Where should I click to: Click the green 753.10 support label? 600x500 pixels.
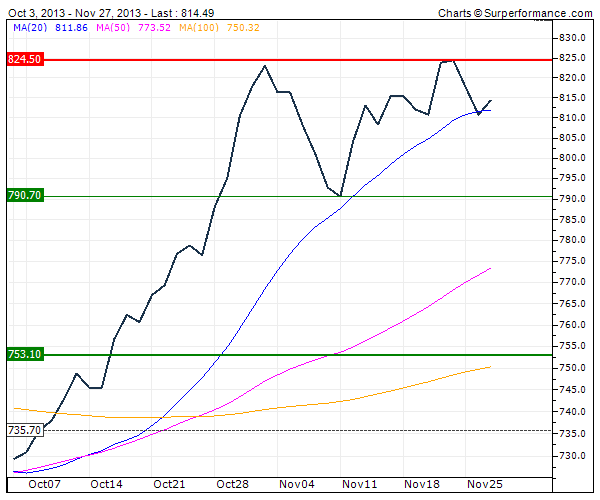24,354
